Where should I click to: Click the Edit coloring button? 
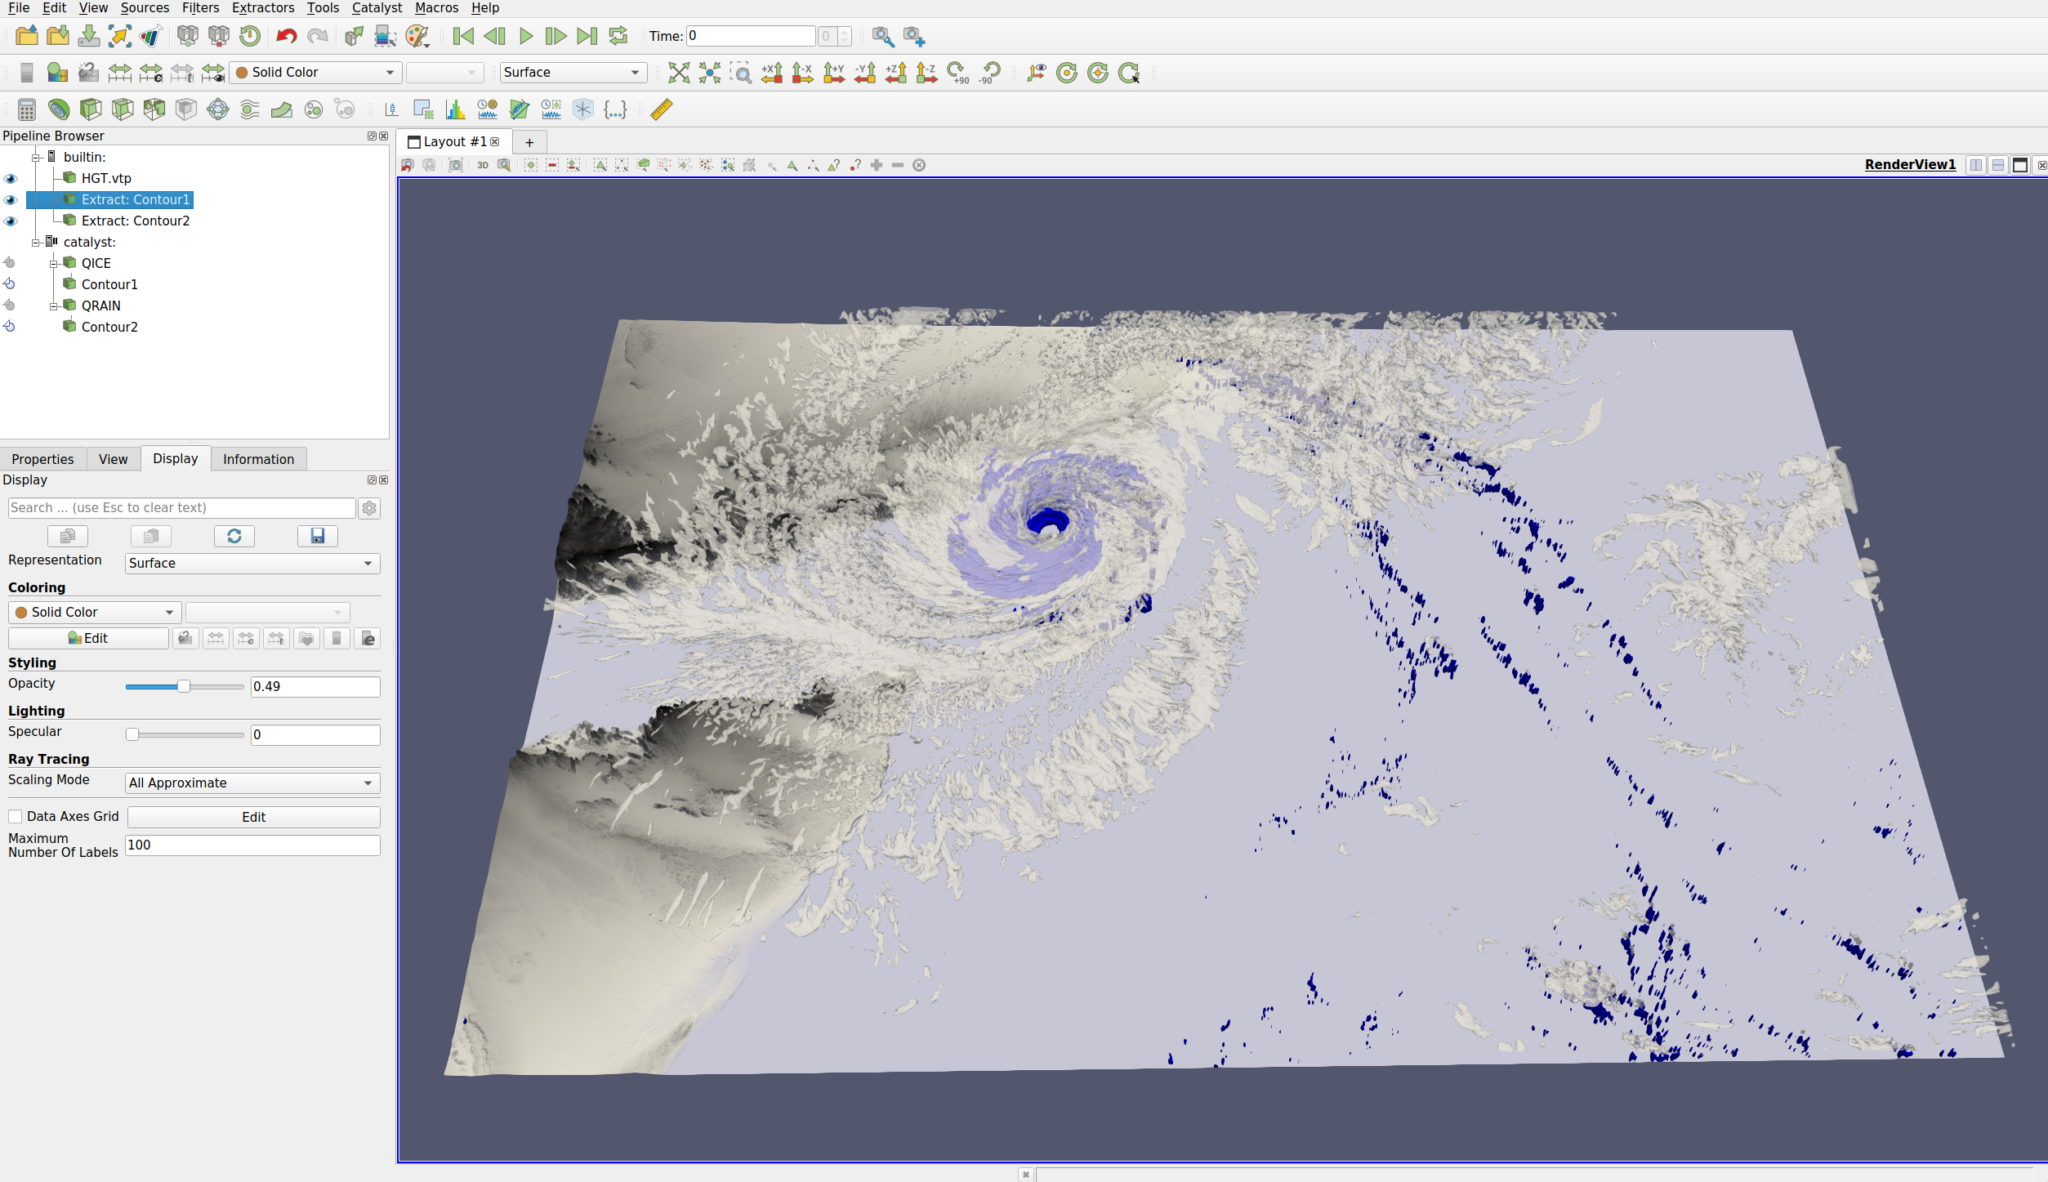coord(88,638)
